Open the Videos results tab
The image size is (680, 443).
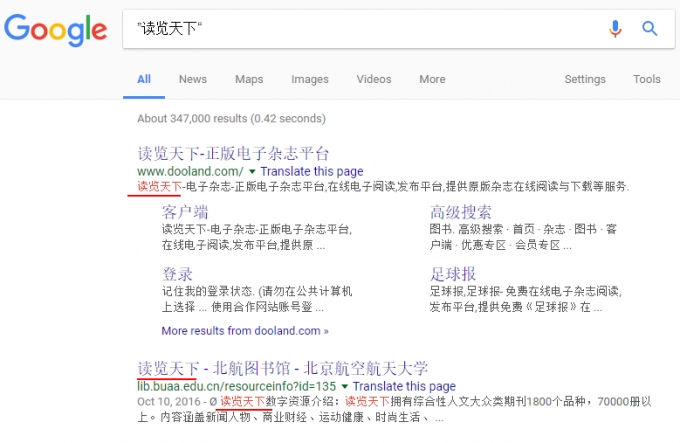374,79
